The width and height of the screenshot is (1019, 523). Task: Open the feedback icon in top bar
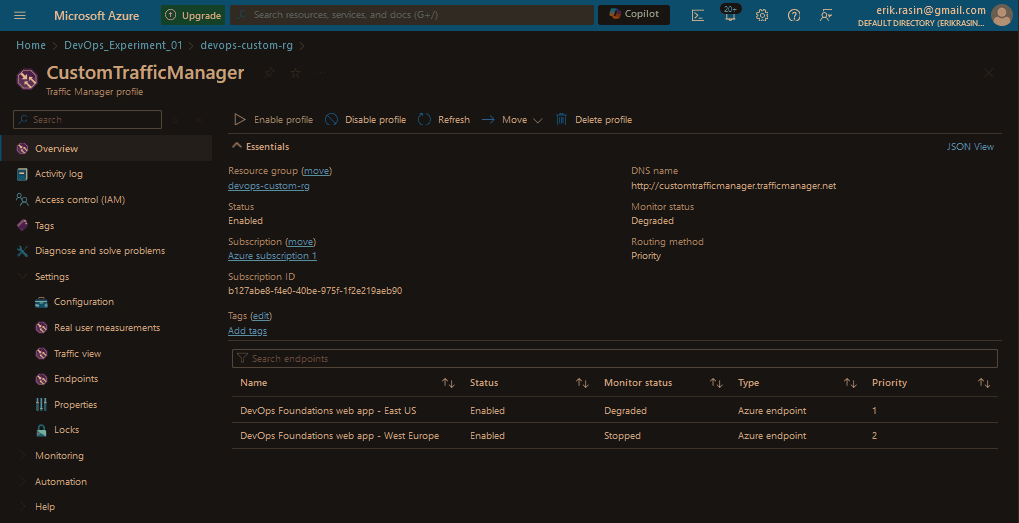[826, 15]
